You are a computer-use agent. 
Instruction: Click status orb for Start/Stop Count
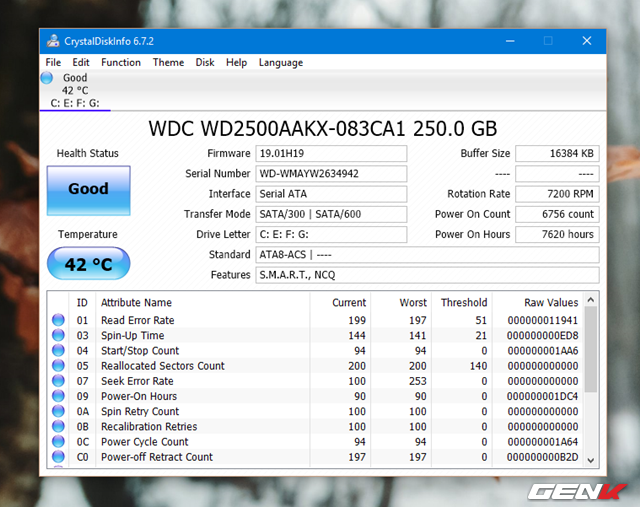[x=58, y=350]
